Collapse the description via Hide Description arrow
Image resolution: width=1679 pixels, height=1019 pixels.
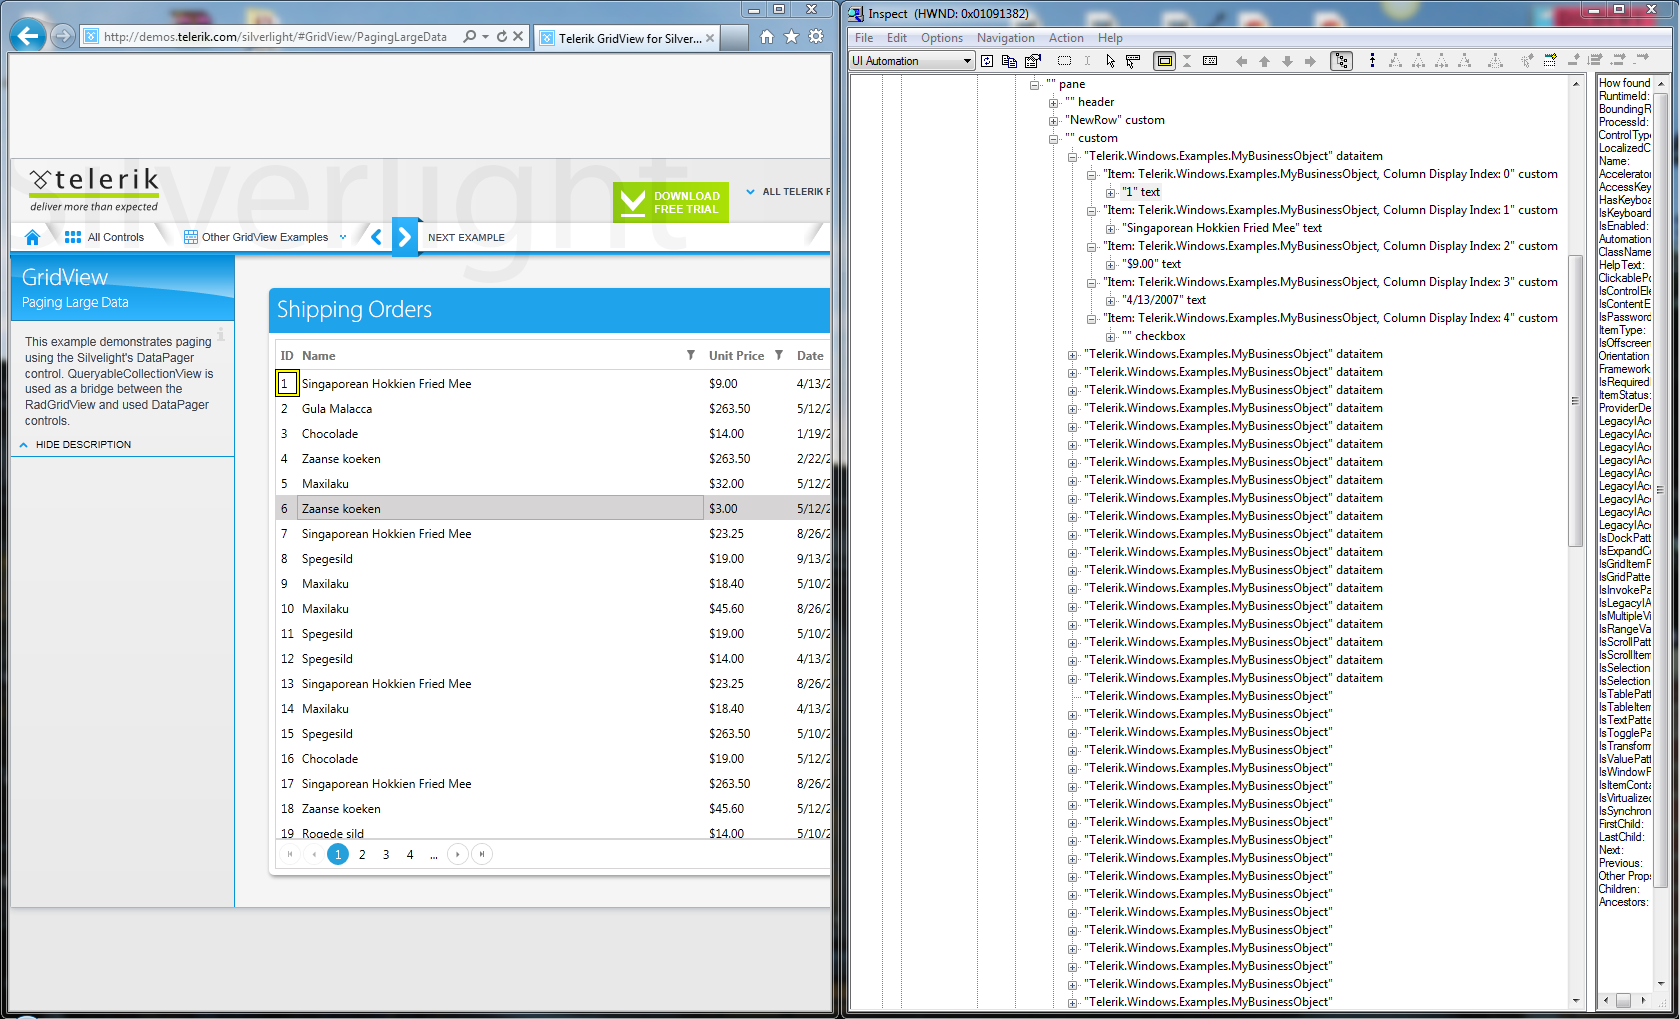click(24, 445)
